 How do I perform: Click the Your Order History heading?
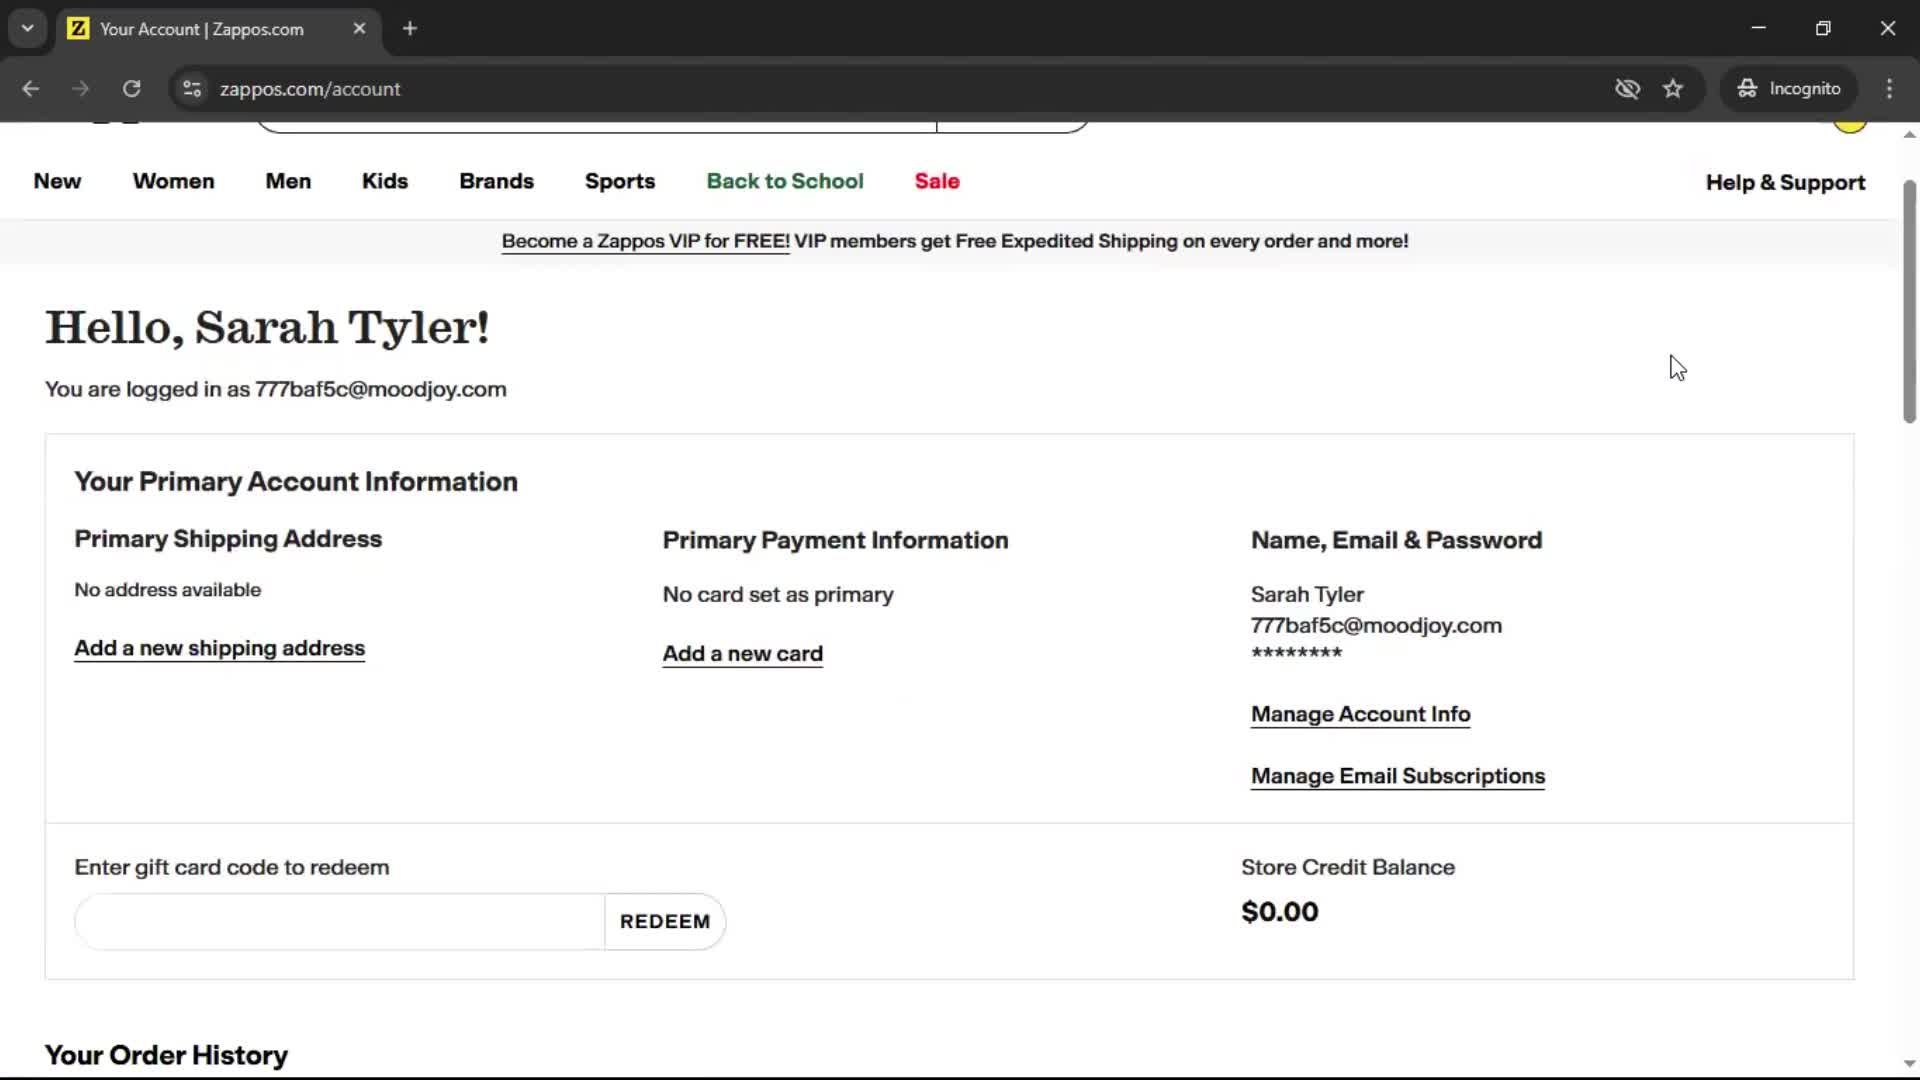tap(166, 1055)
